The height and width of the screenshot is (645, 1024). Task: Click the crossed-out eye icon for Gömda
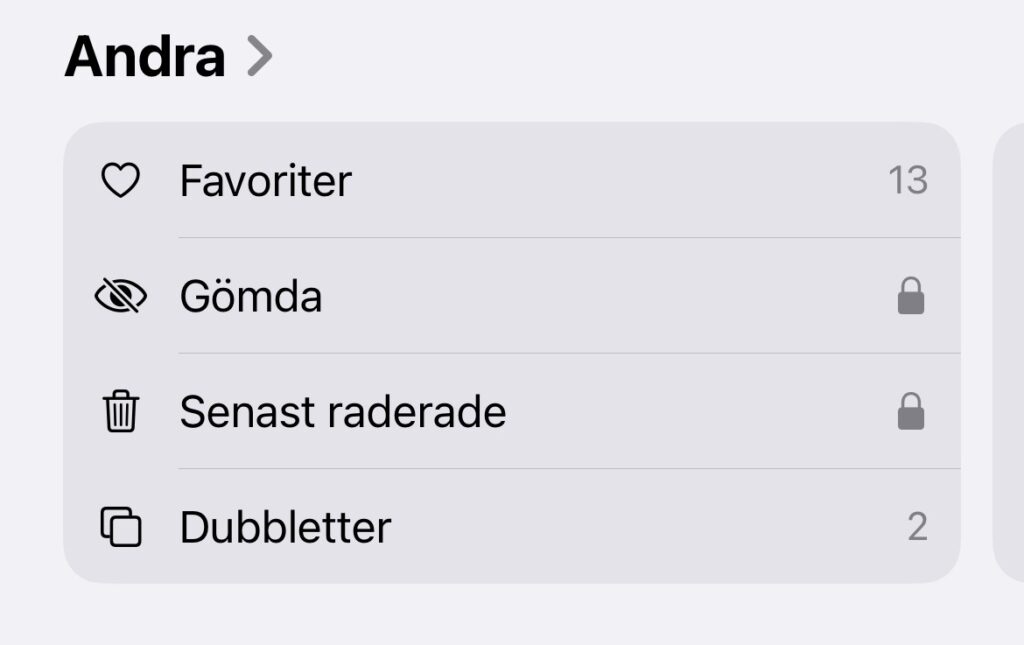121,296
